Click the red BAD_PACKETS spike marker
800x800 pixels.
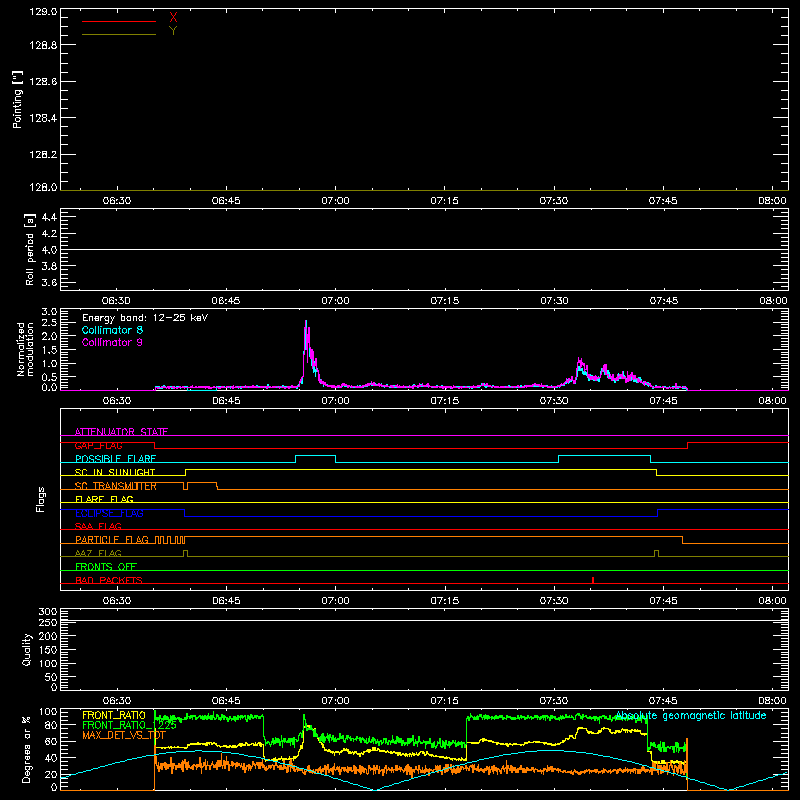coord(593,580)
